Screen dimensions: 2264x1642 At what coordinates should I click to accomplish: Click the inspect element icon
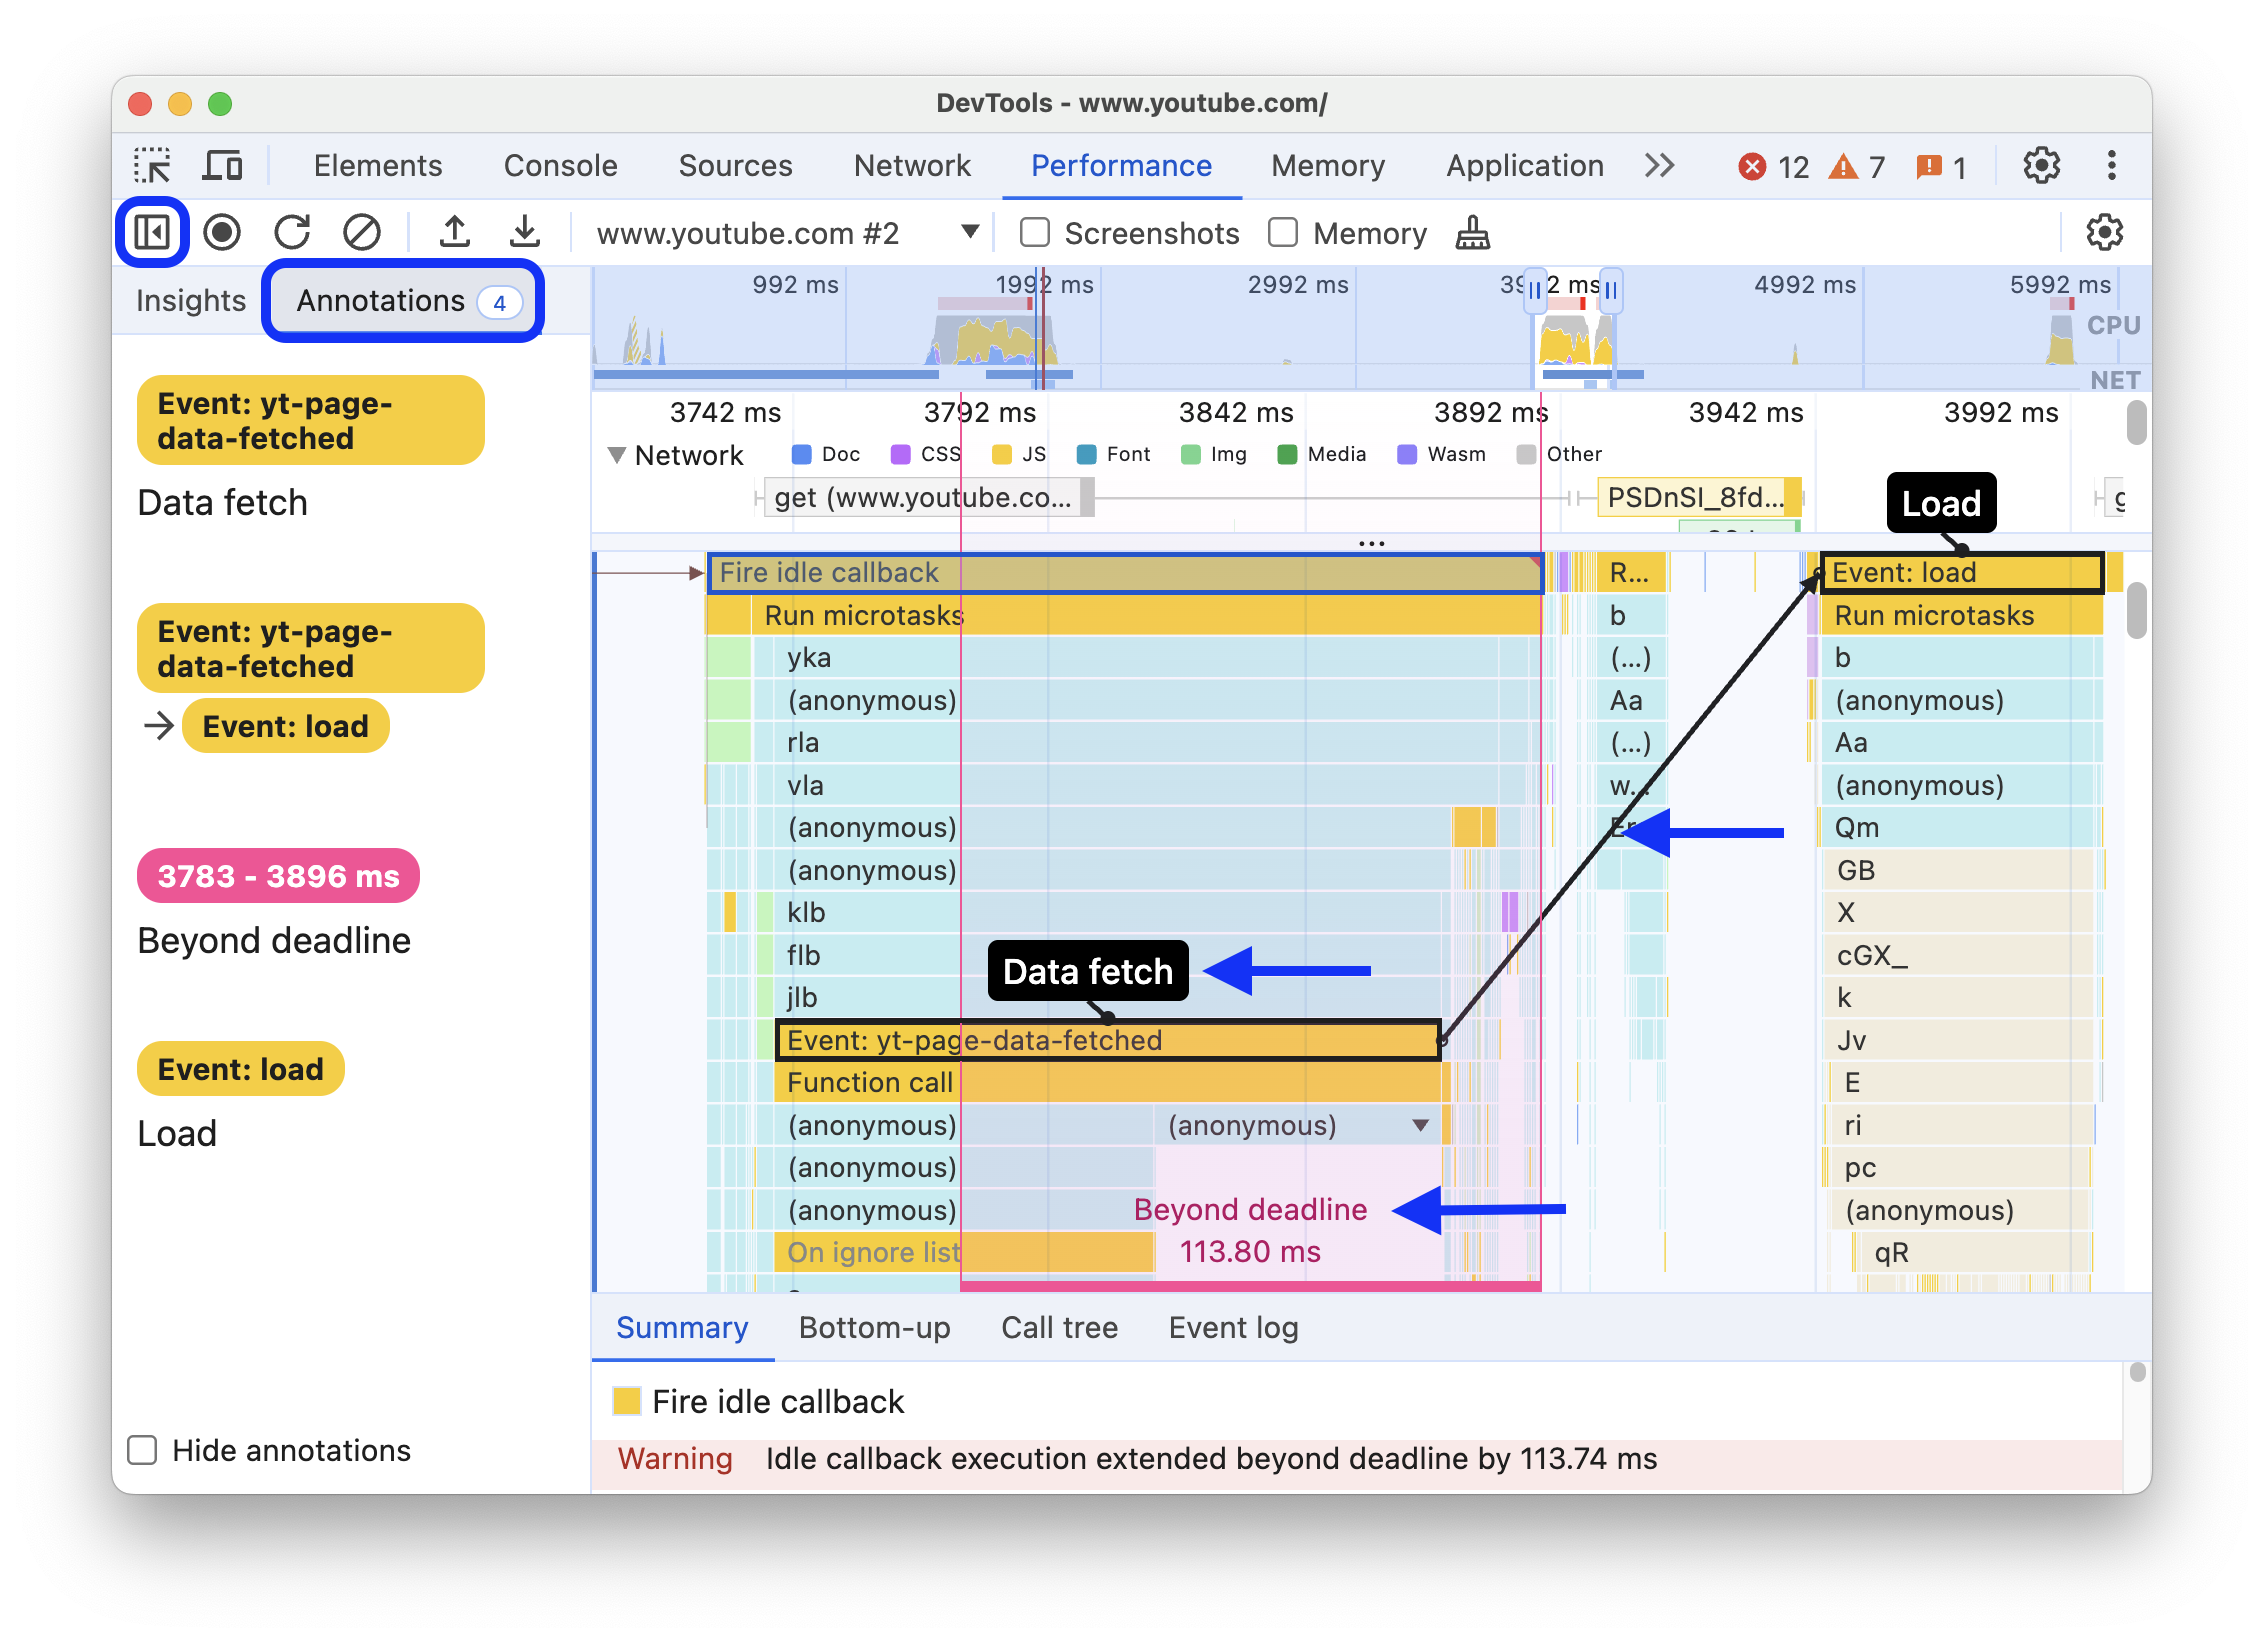click(149, 163)
